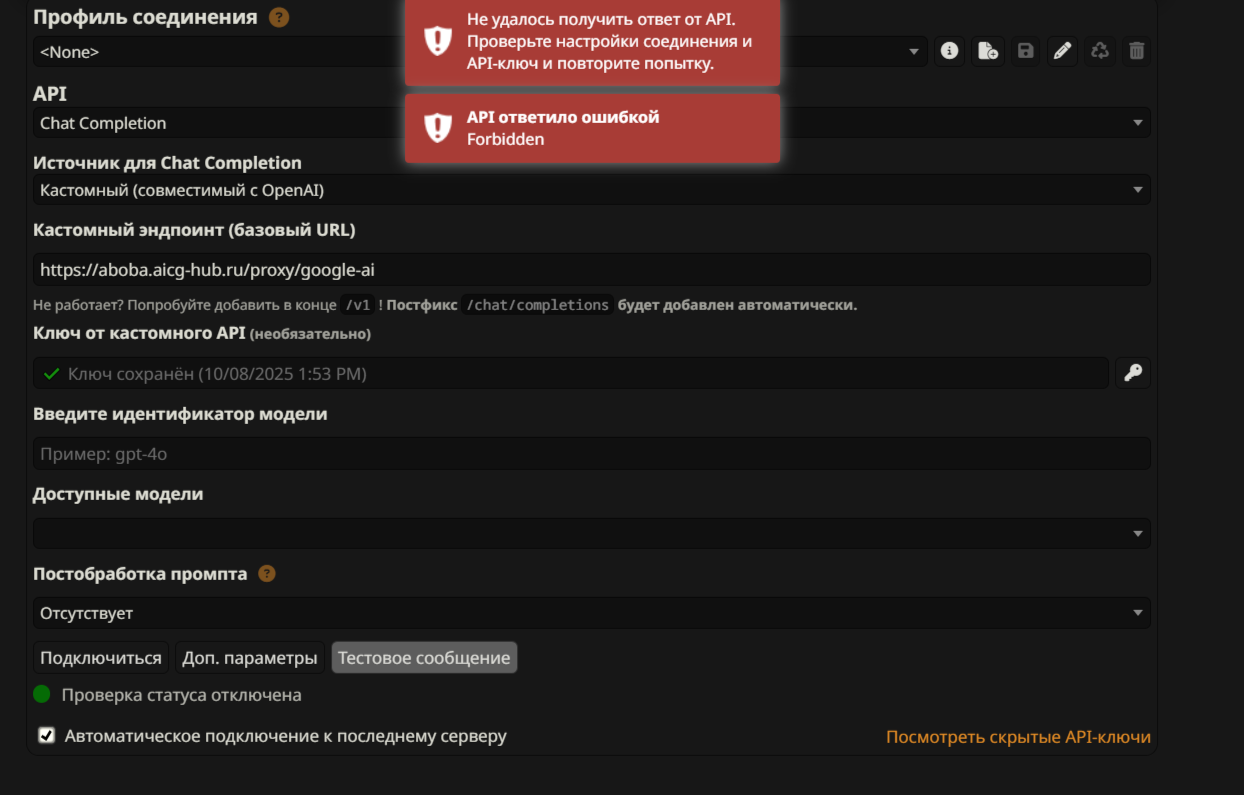
Task: Toggle Автоматическое подключение к последнему серверу checkbox
Action: (46, 736)
